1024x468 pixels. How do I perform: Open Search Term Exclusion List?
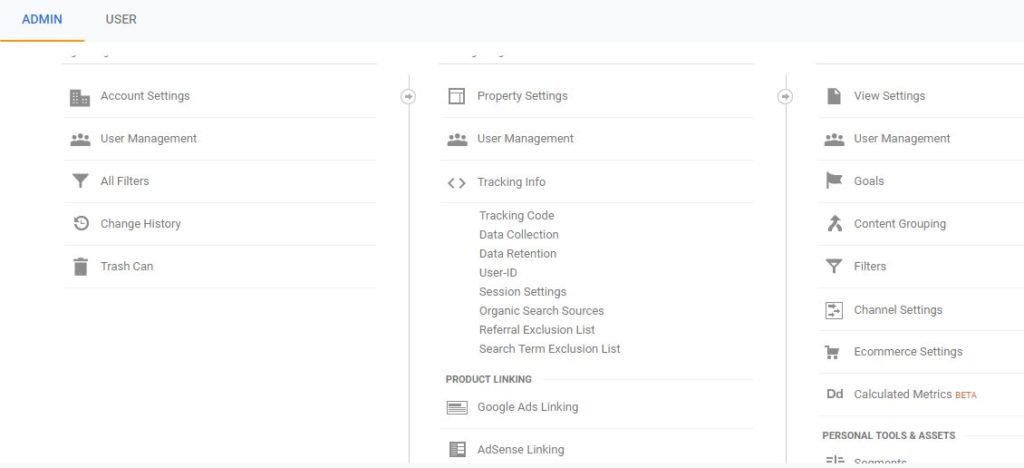click(550, 349)
